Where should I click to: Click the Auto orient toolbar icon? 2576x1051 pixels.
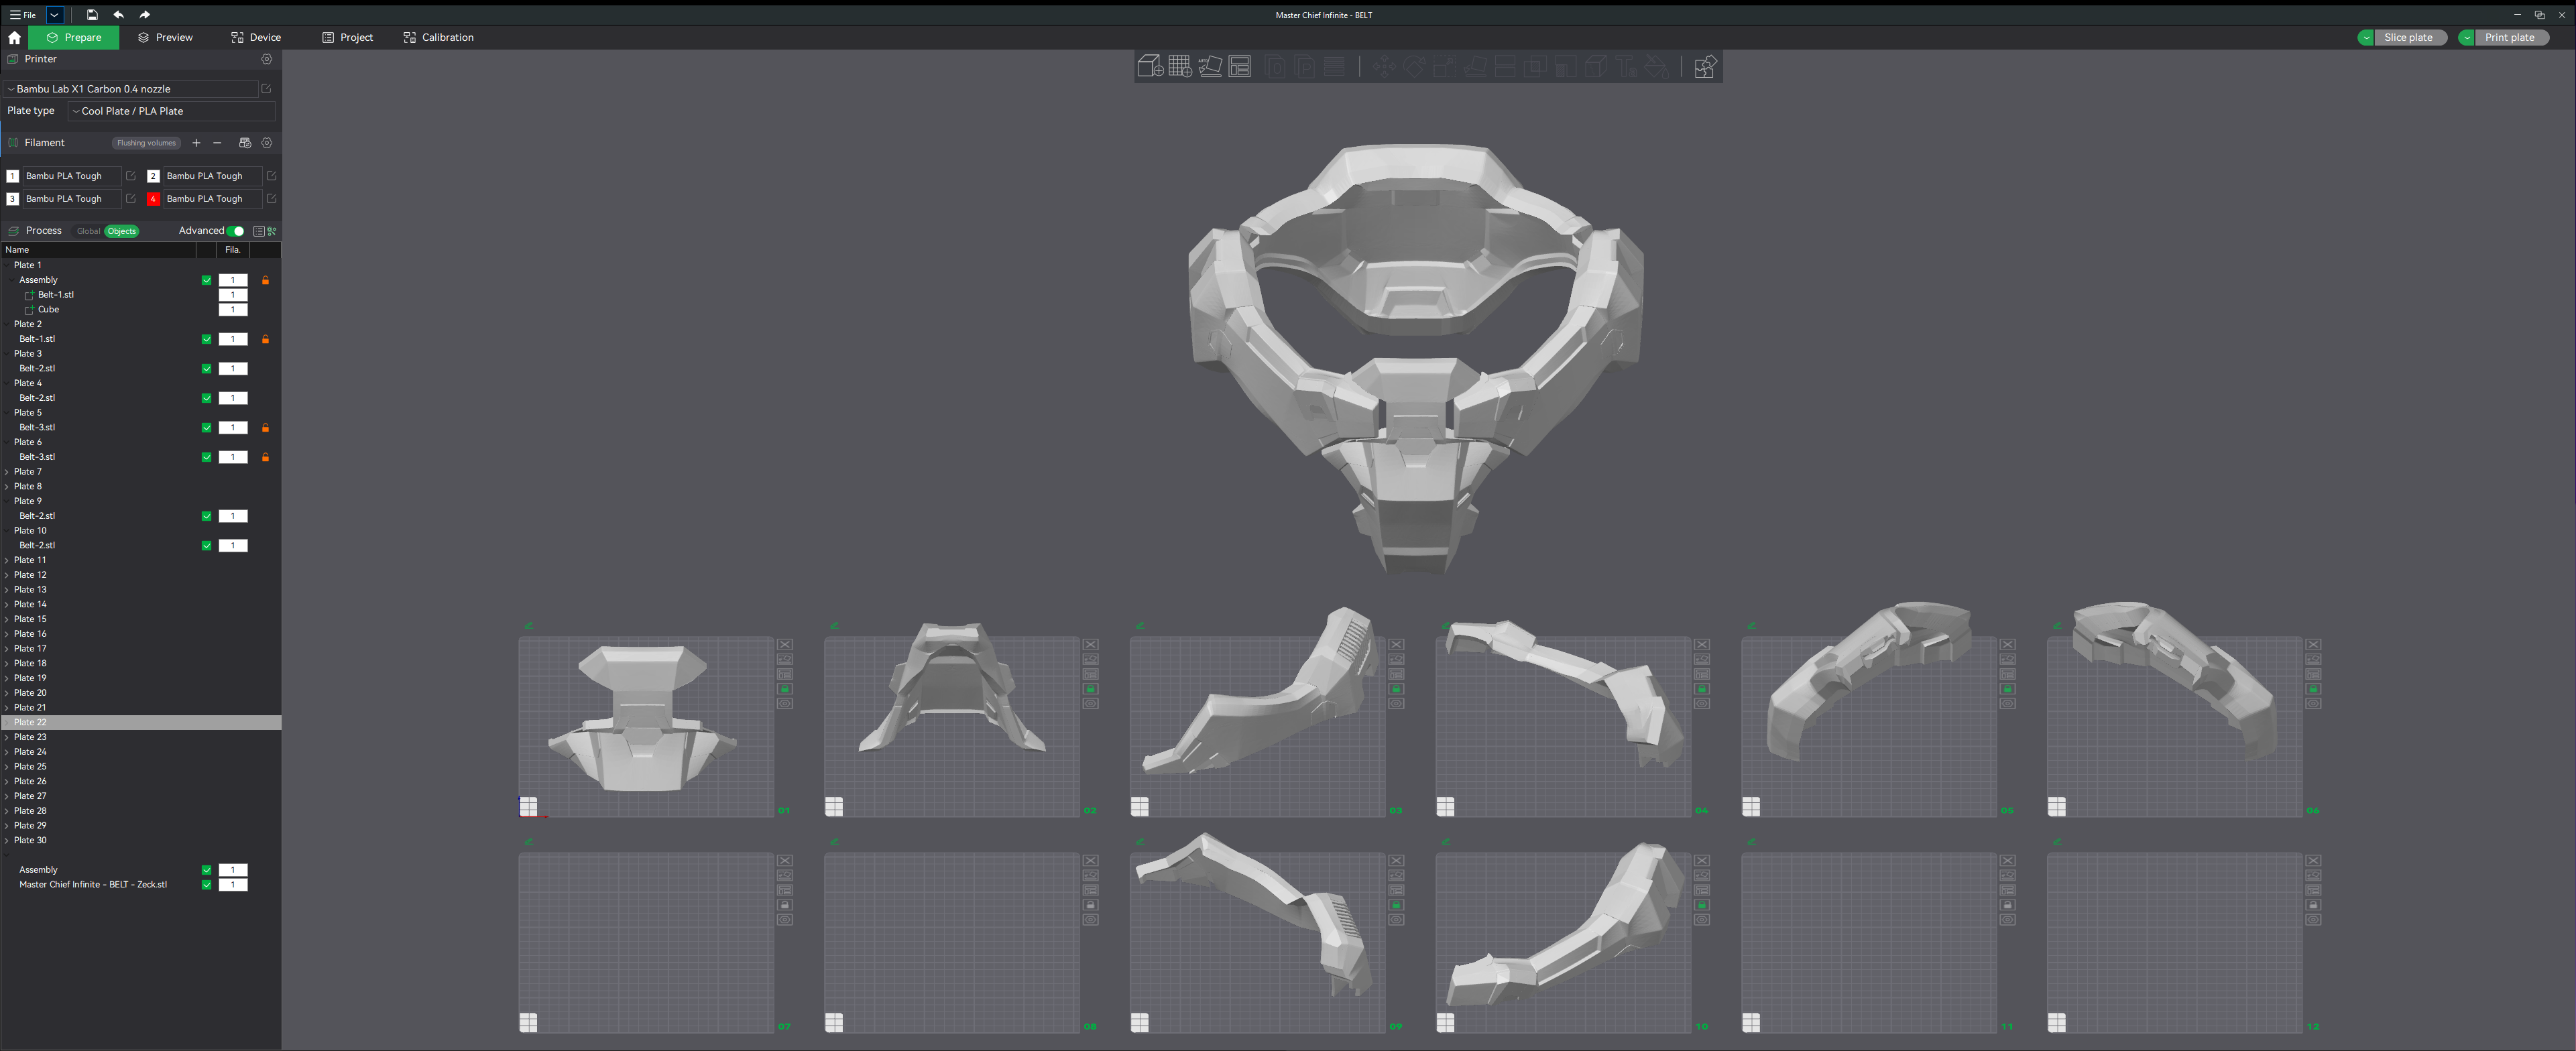click(1210, 67)
